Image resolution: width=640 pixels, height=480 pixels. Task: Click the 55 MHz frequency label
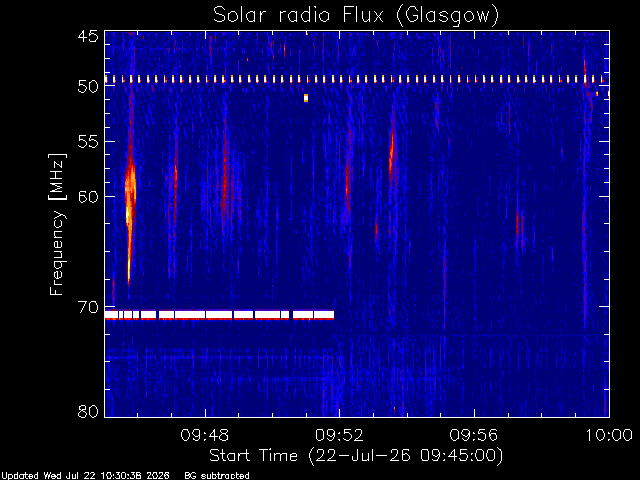(88, 142)
